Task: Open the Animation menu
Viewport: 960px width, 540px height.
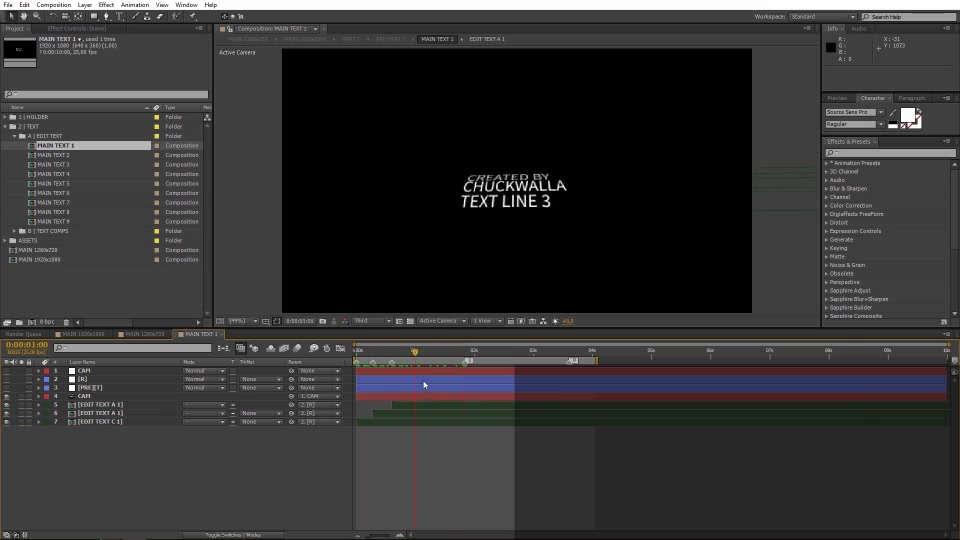Action: point(135,5)
